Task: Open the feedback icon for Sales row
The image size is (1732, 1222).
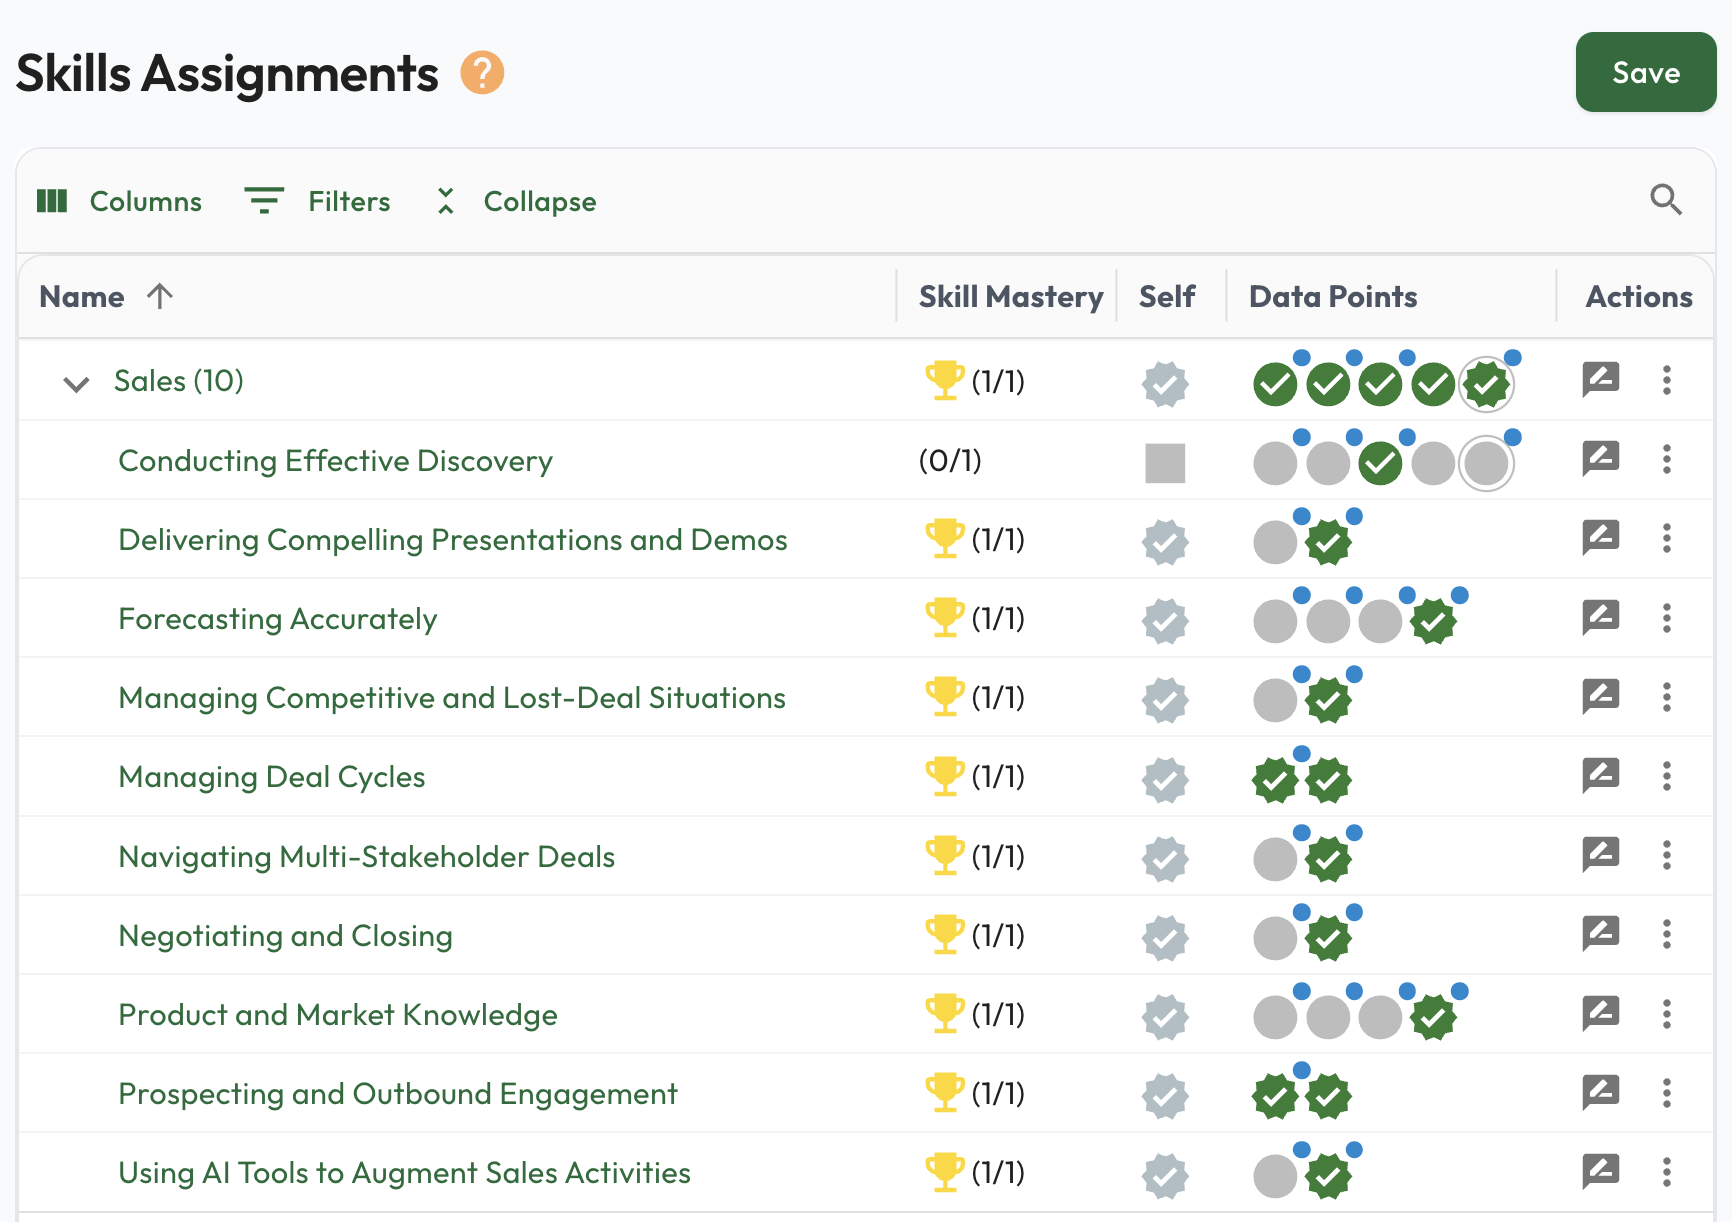Action: tap(1601, 381)
